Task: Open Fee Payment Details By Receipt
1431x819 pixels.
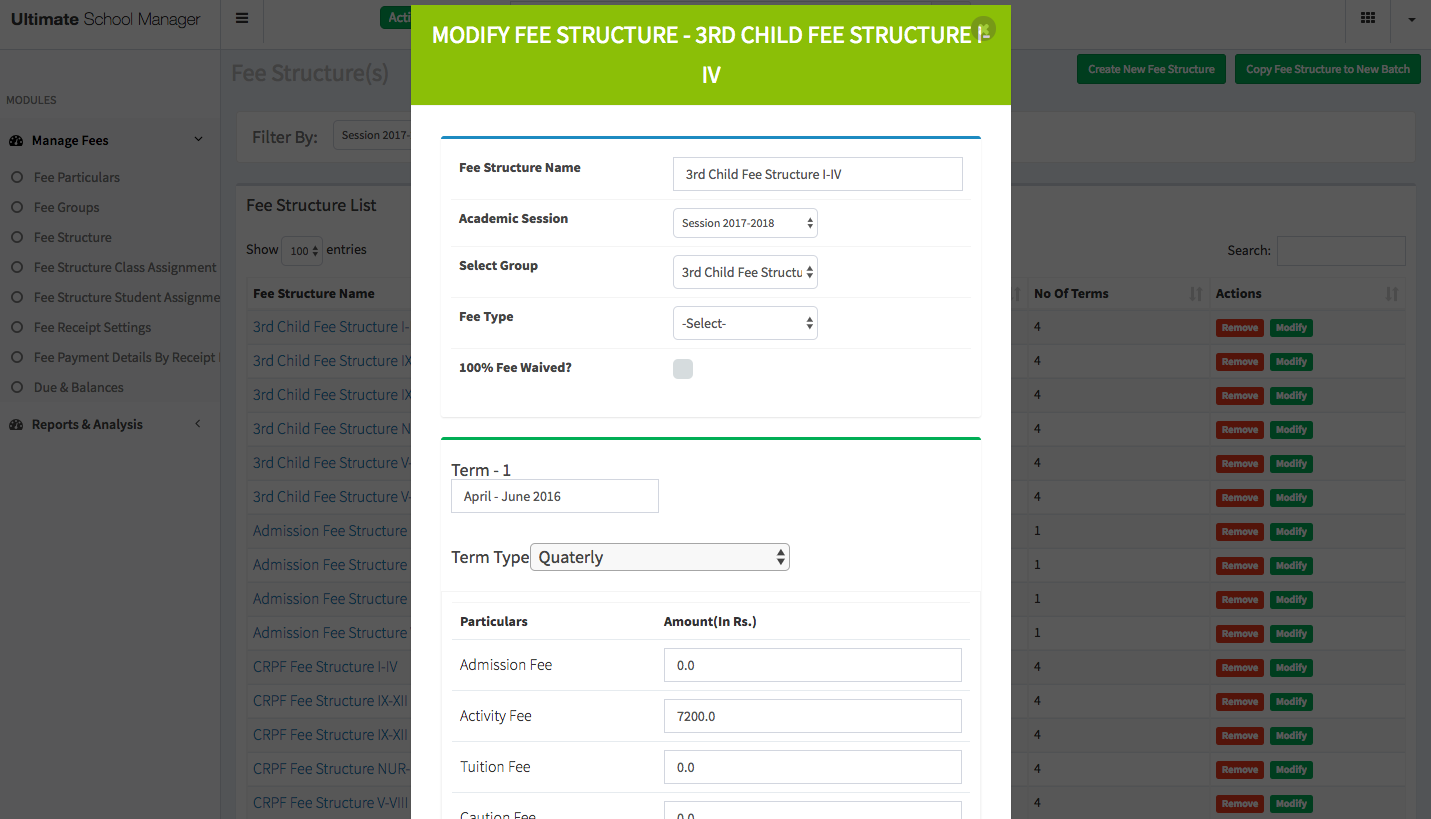Action: 127,357
